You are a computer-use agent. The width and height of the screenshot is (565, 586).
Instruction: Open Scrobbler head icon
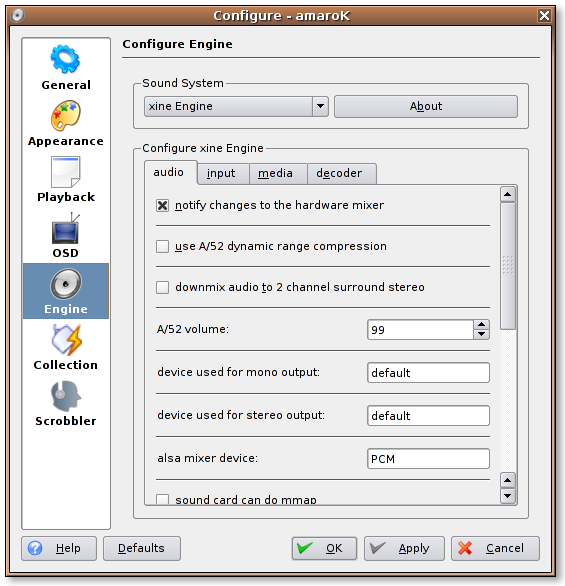tap(65, 396)
